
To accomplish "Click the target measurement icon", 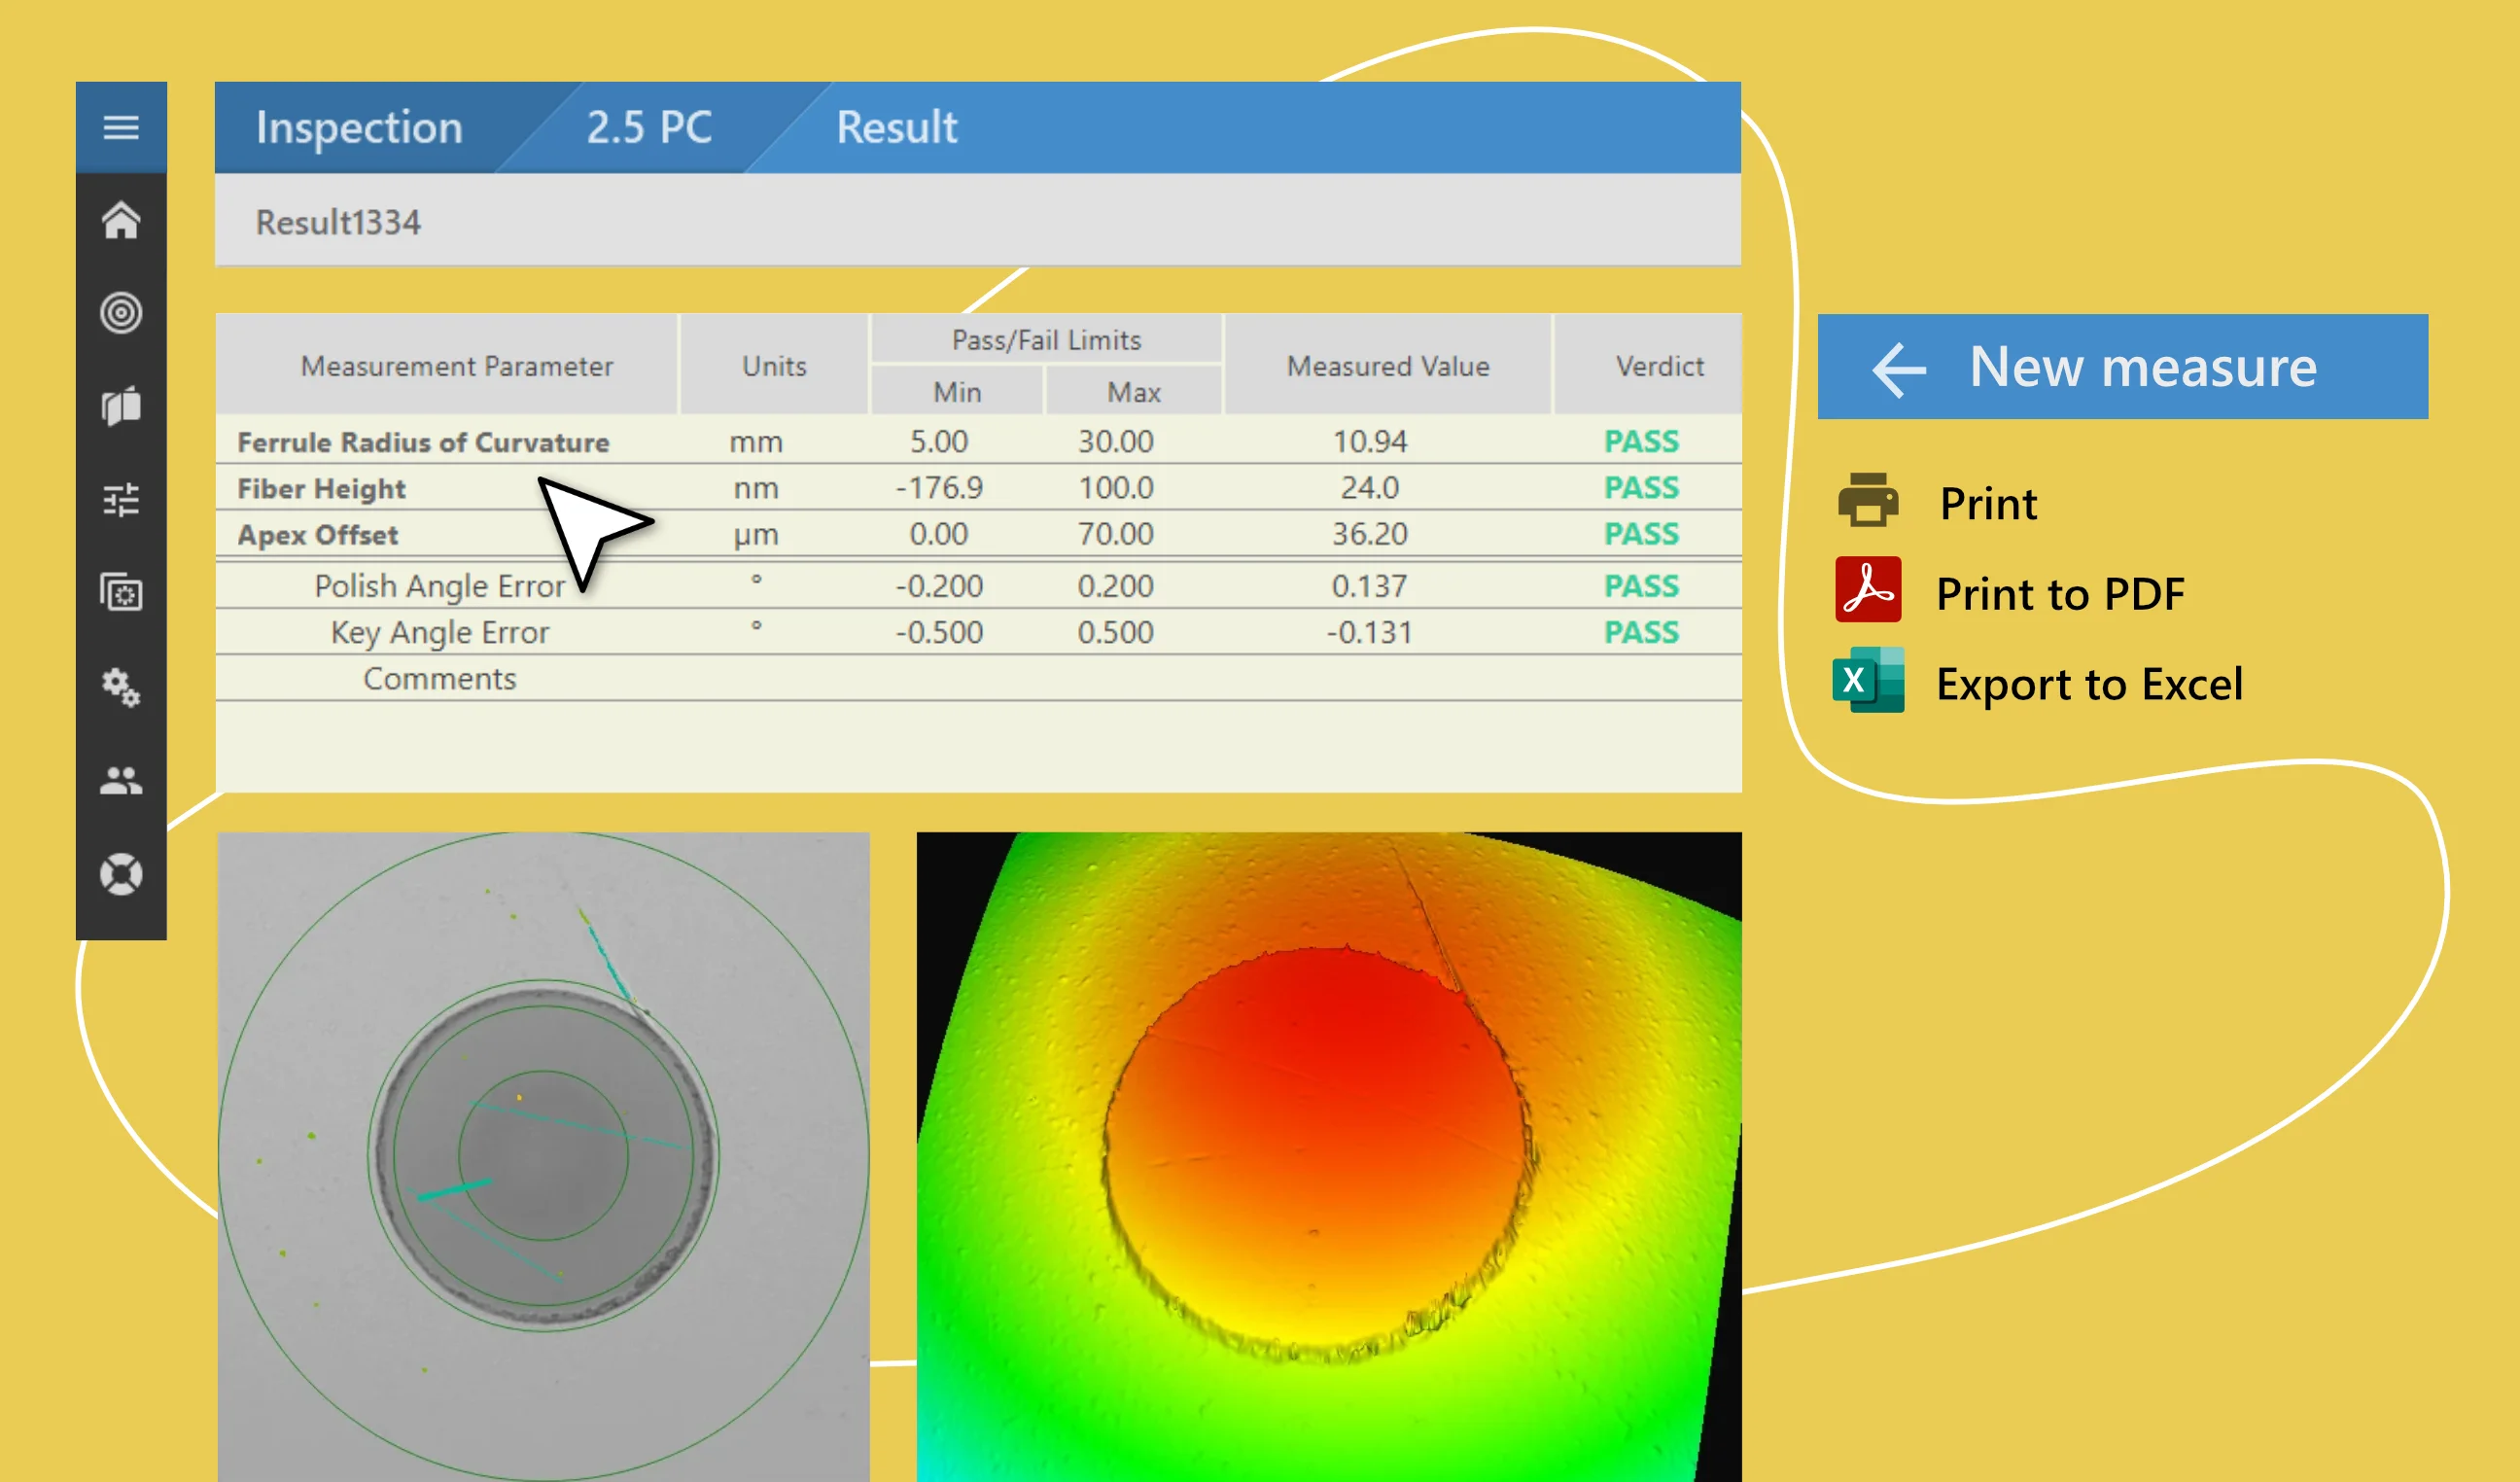I will (121, 313).
